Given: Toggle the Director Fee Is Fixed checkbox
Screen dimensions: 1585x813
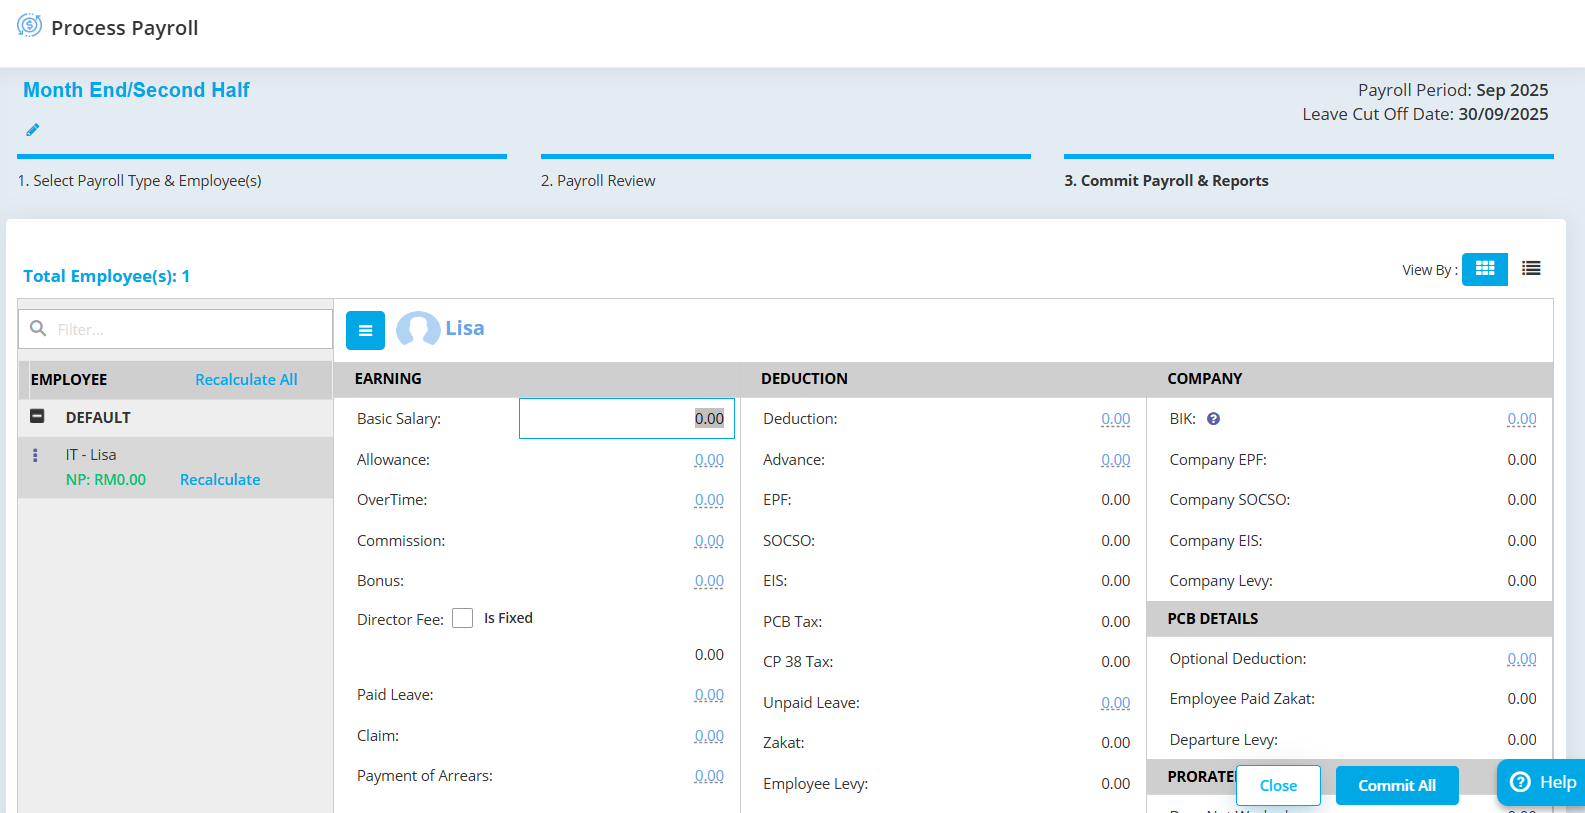Looking at the screenshot, I should tap(462, 618).
